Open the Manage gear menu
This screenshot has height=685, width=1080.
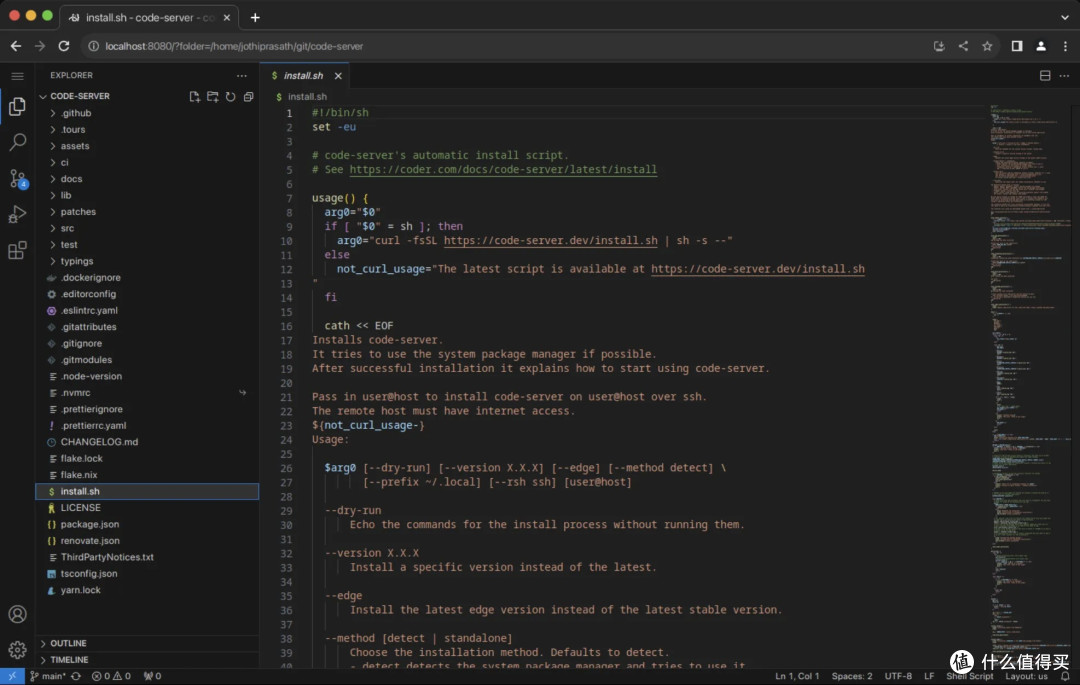17,649
